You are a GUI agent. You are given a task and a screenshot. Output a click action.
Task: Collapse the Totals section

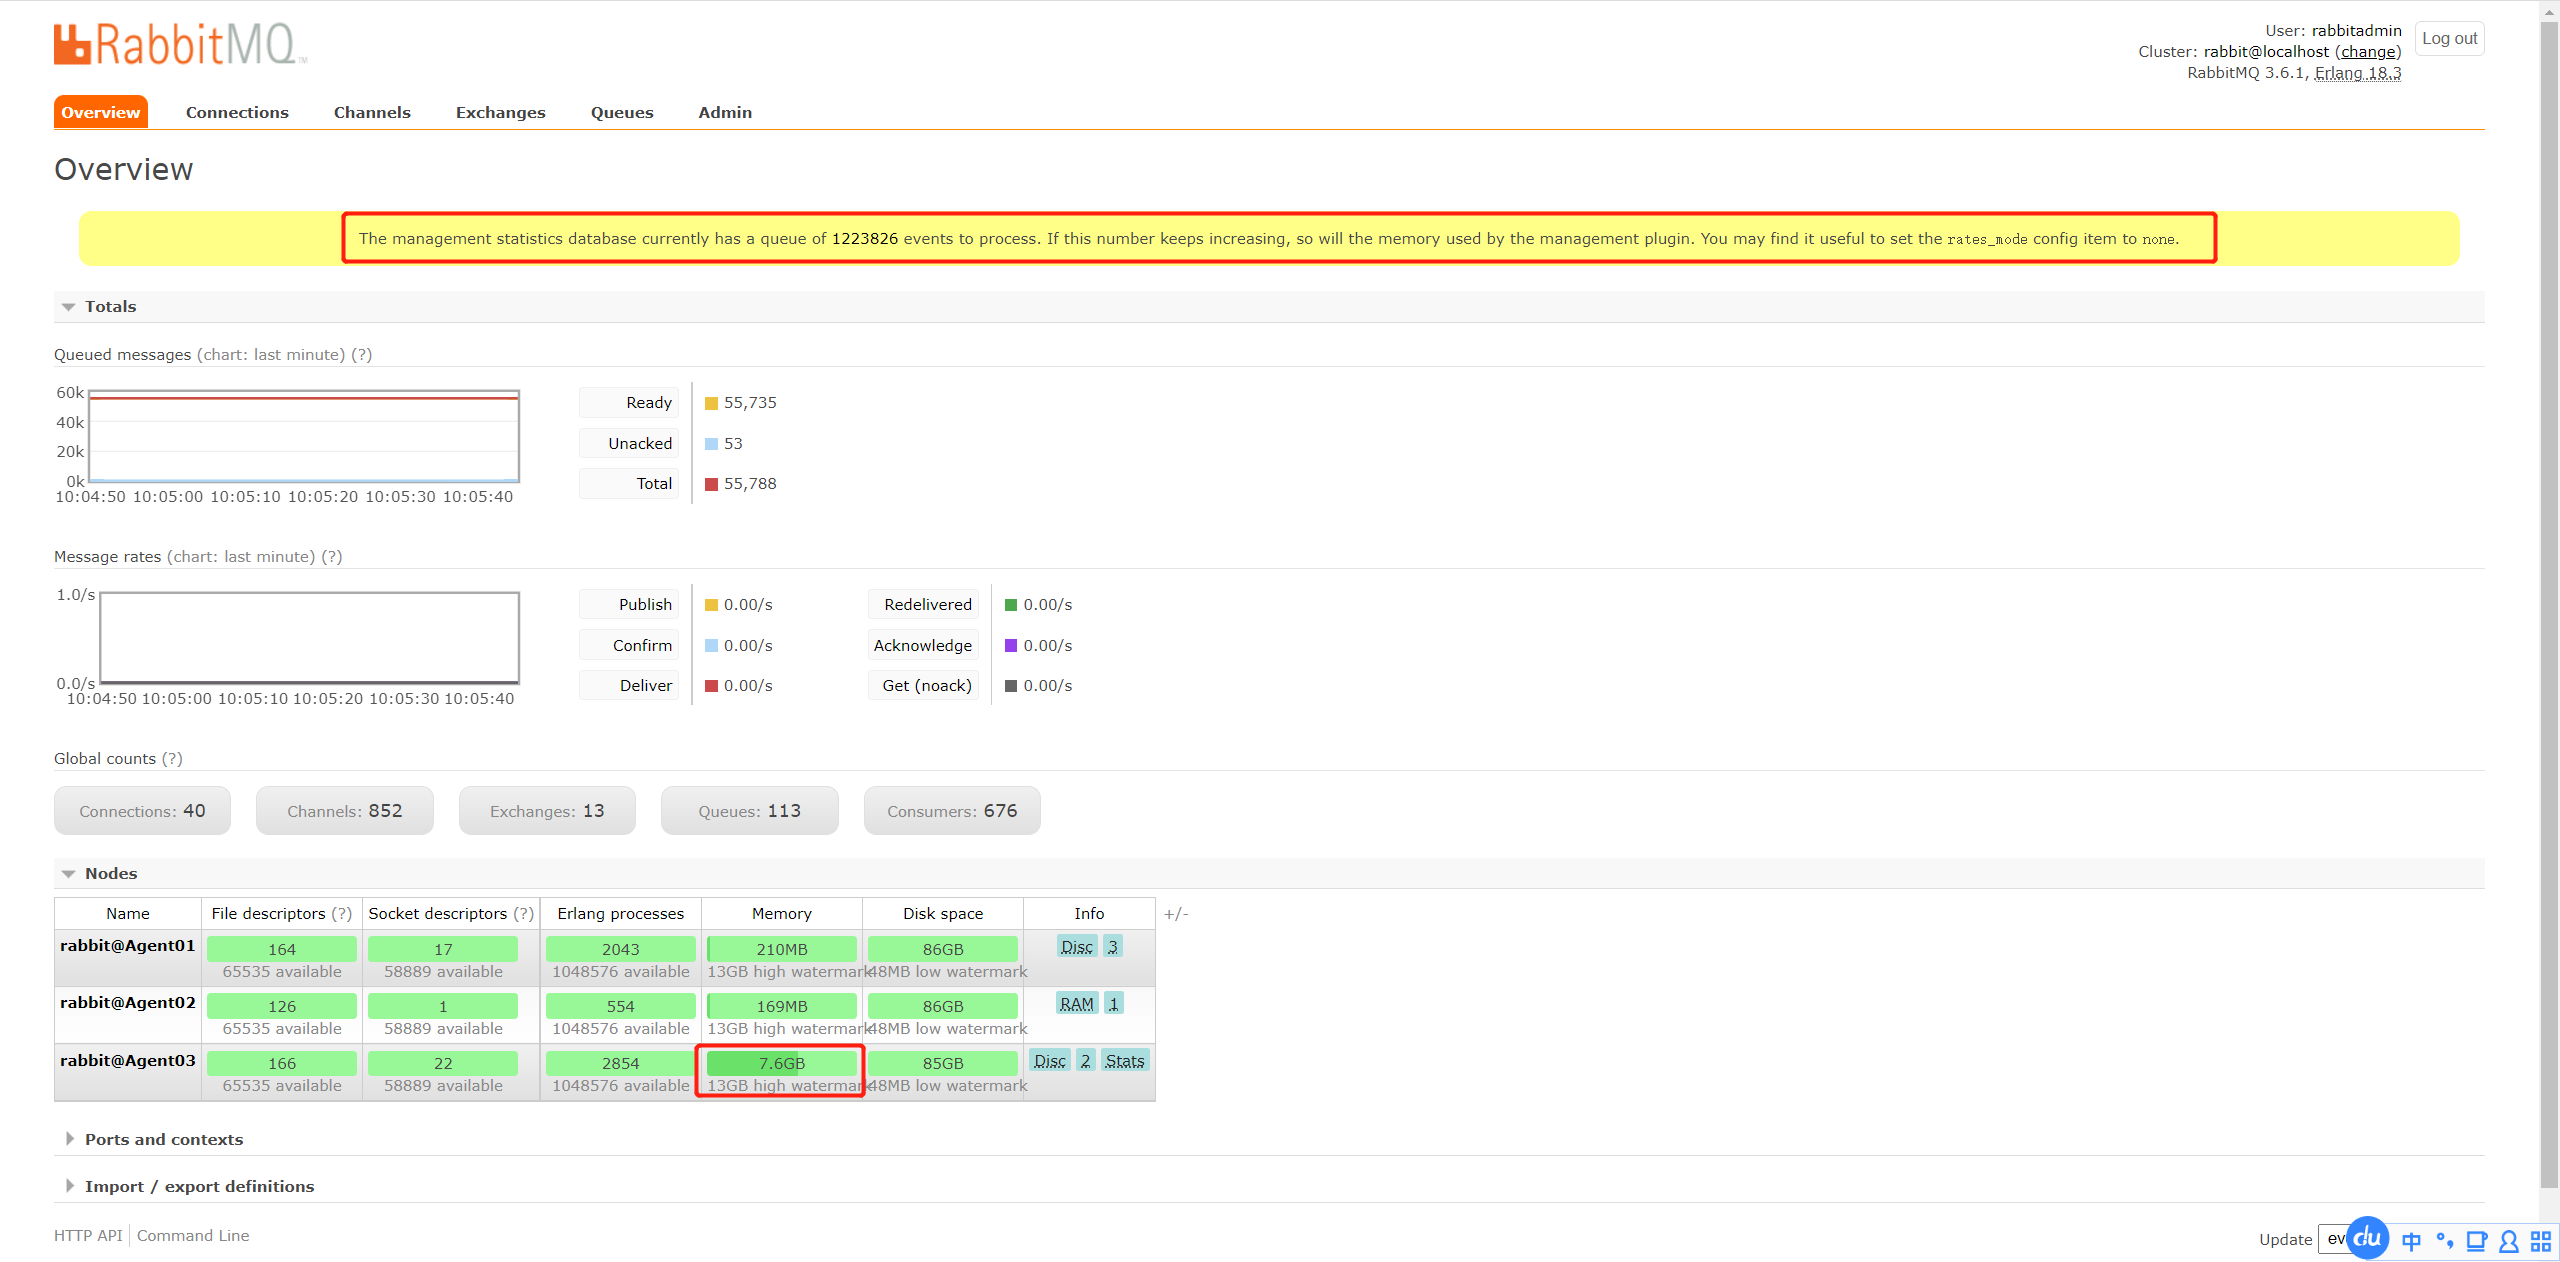coord(110,307)
